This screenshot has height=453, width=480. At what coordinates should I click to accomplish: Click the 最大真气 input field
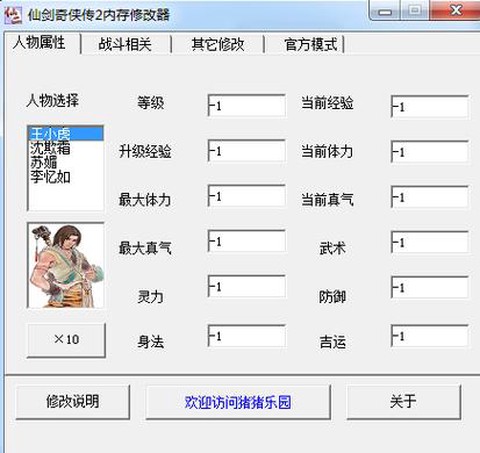[246, 241]
